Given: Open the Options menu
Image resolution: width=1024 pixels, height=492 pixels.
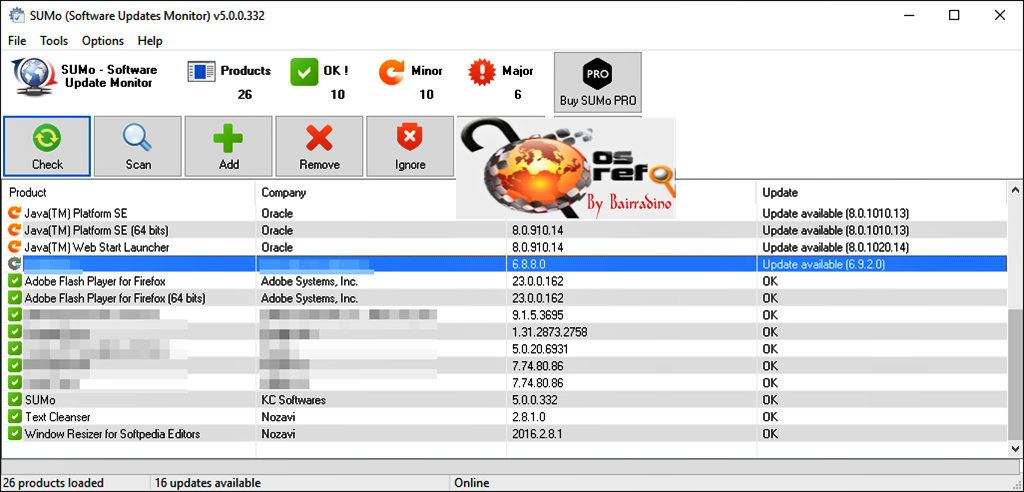Looking at the screenshot, I should [103, 41].
